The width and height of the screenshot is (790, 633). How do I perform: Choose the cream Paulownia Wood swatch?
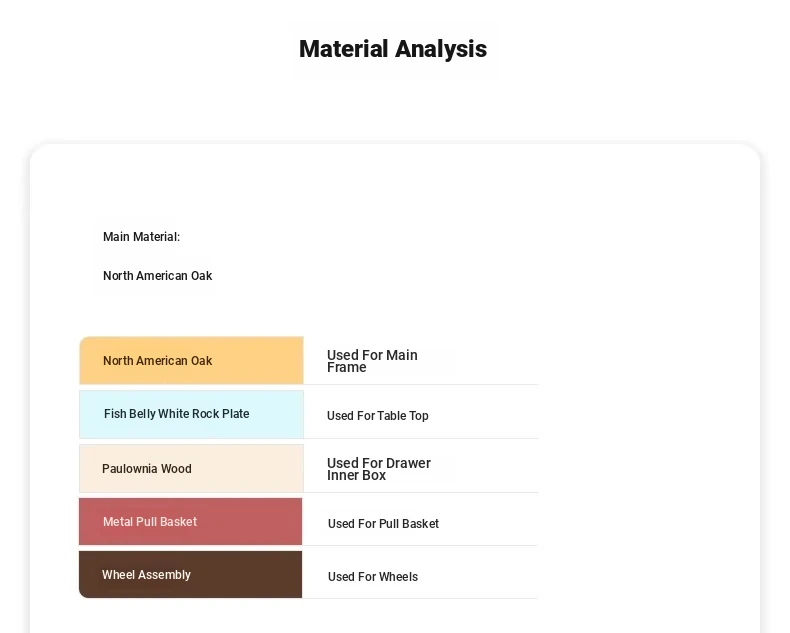click(x=250, y=469)
